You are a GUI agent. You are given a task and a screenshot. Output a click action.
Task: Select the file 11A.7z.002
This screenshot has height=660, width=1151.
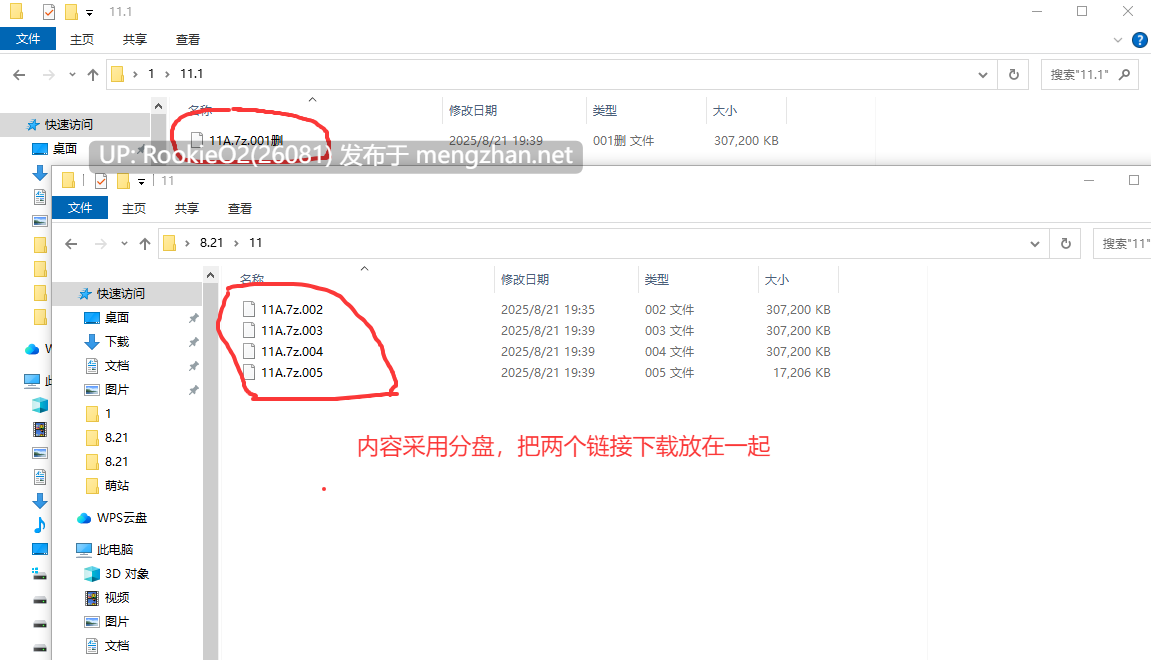[292, 310]
